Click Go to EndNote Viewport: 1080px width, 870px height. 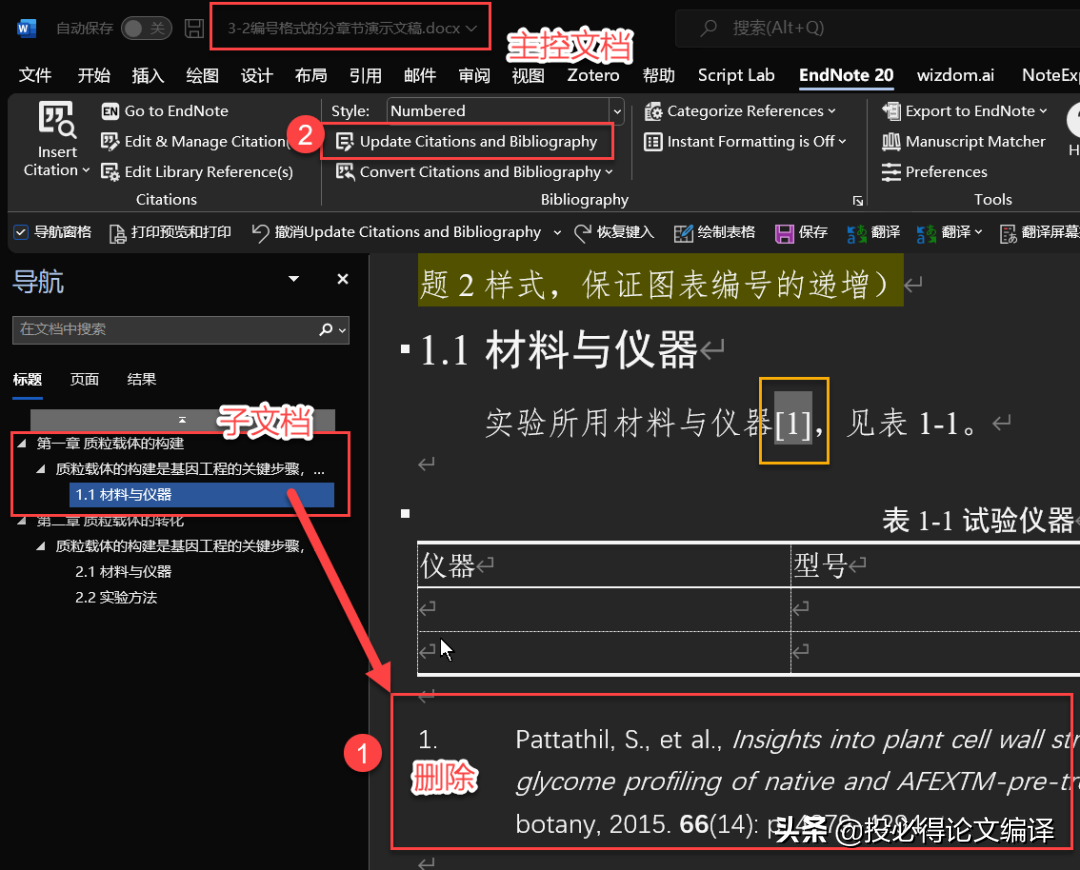click(165, 111)
